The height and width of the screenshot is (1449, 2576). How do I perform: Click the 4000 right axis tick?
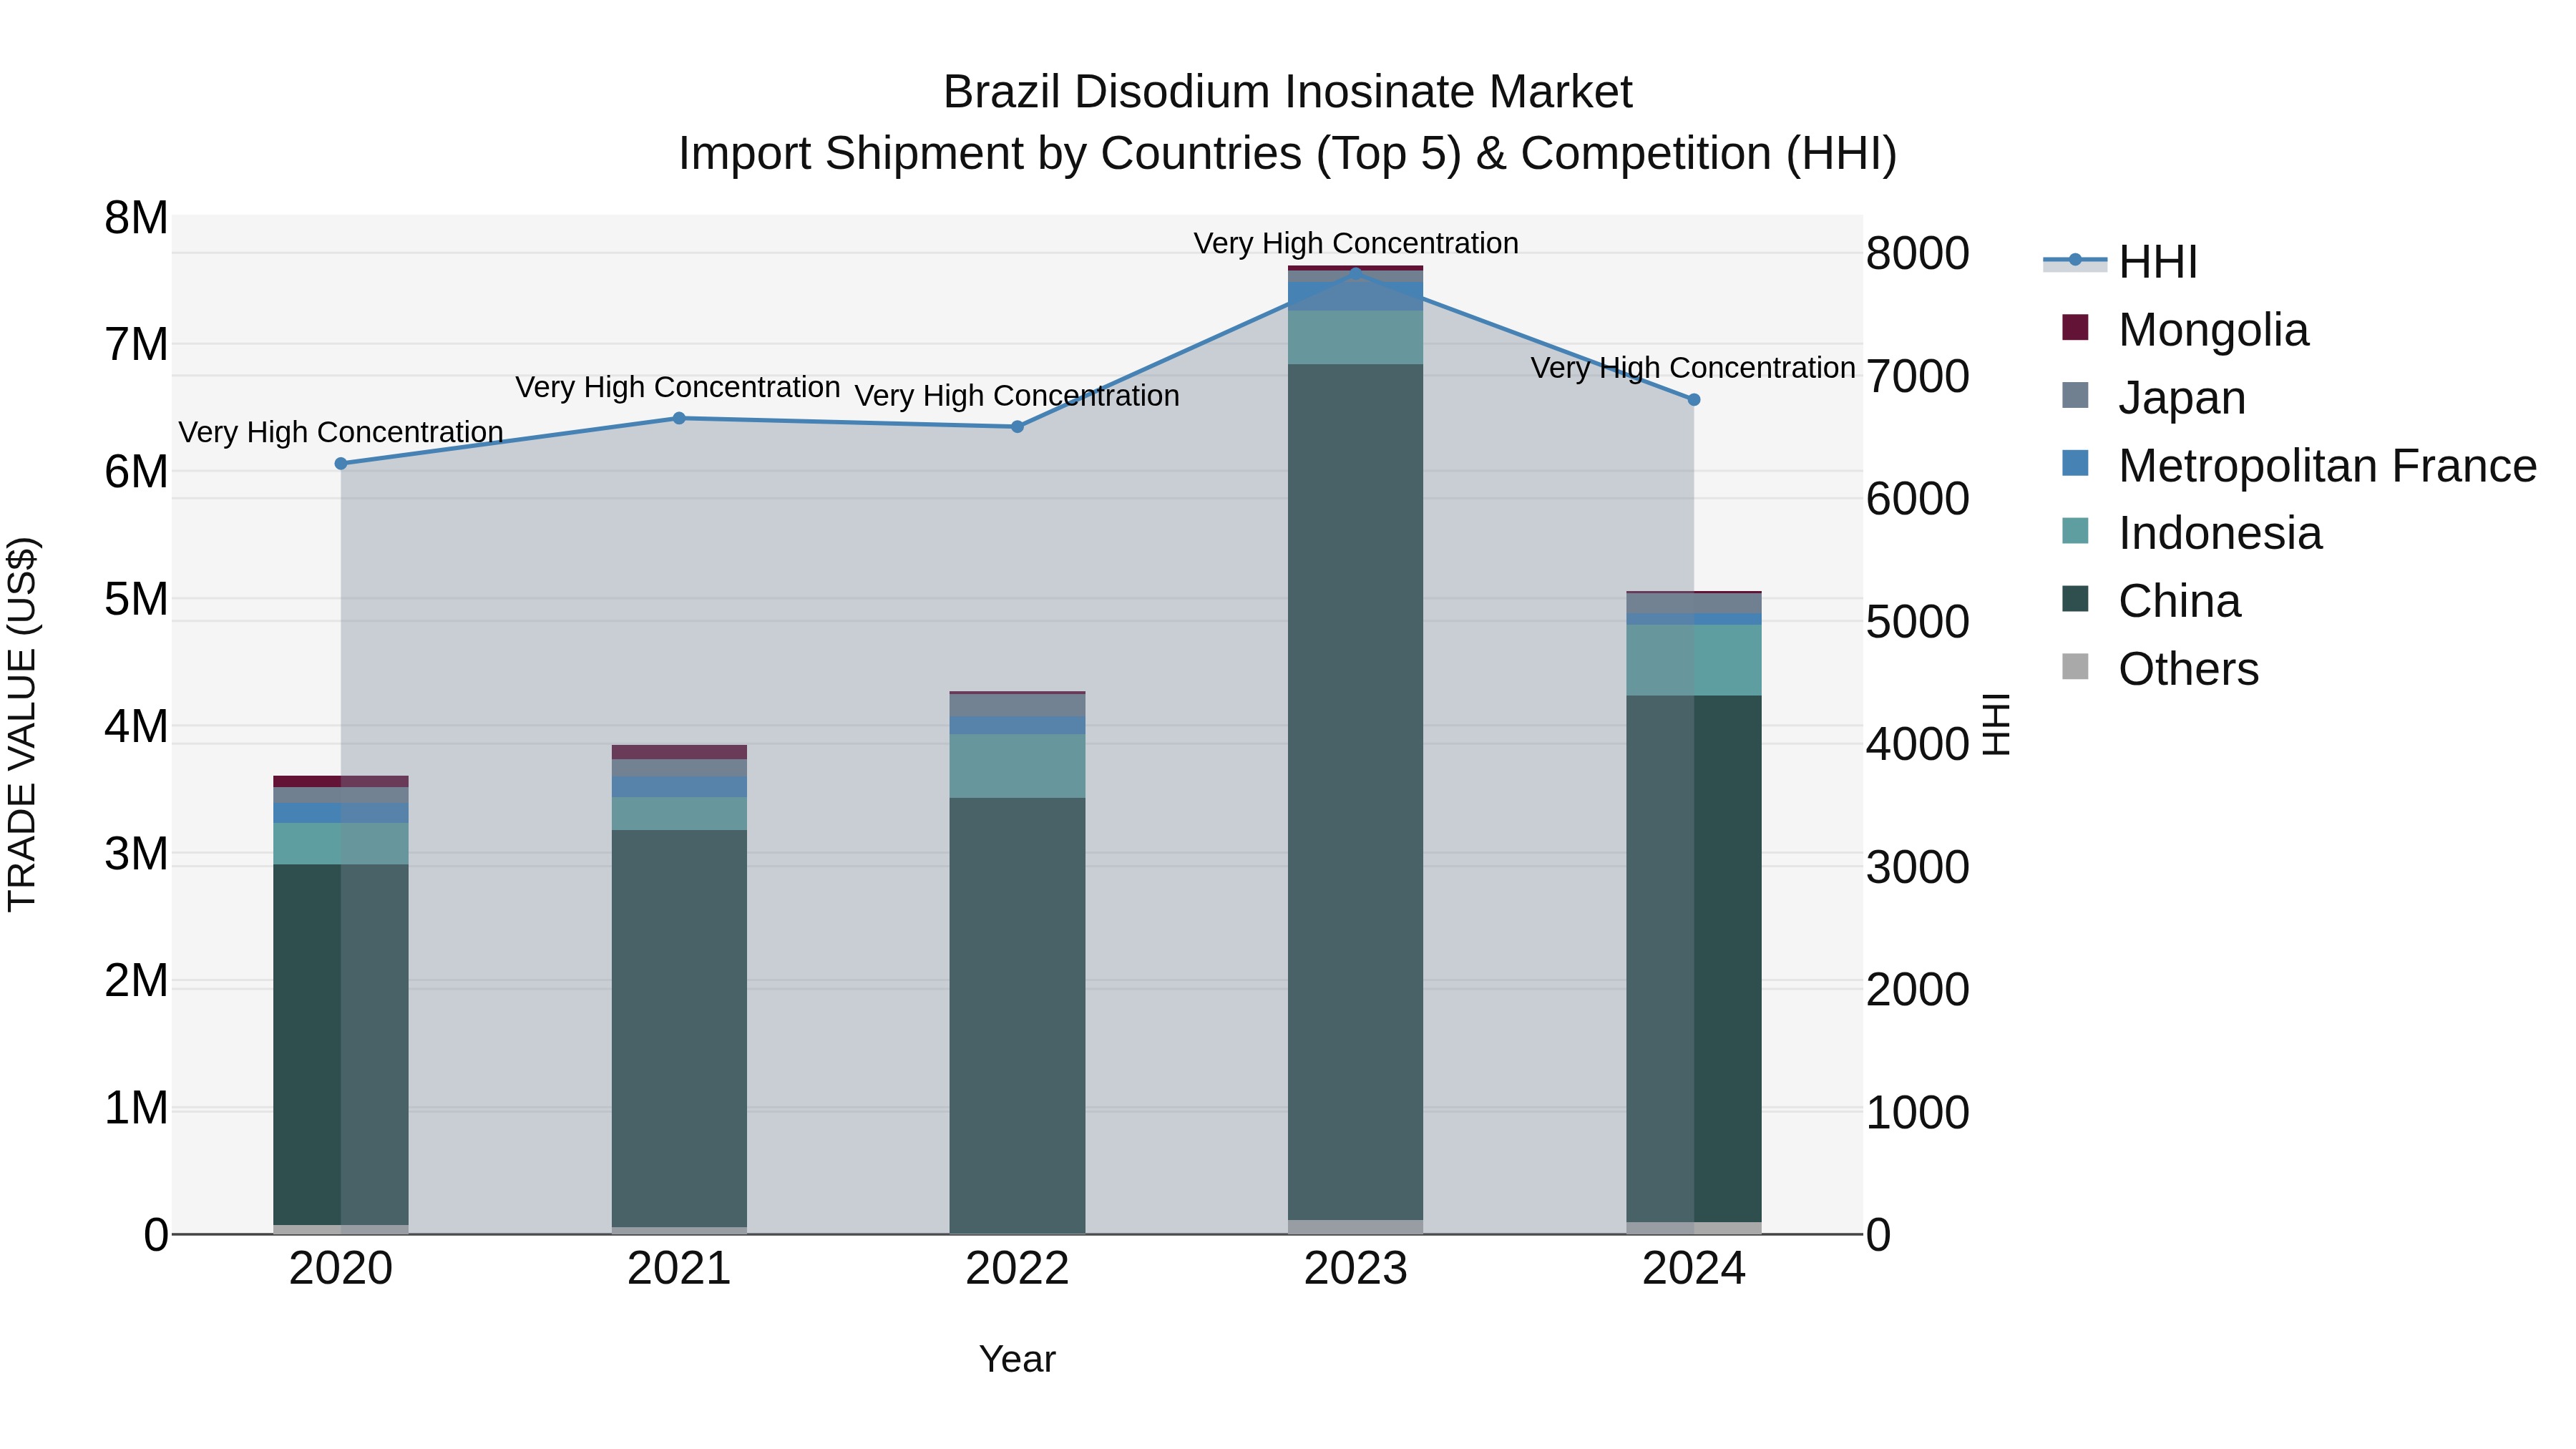tap(1918, 745)
